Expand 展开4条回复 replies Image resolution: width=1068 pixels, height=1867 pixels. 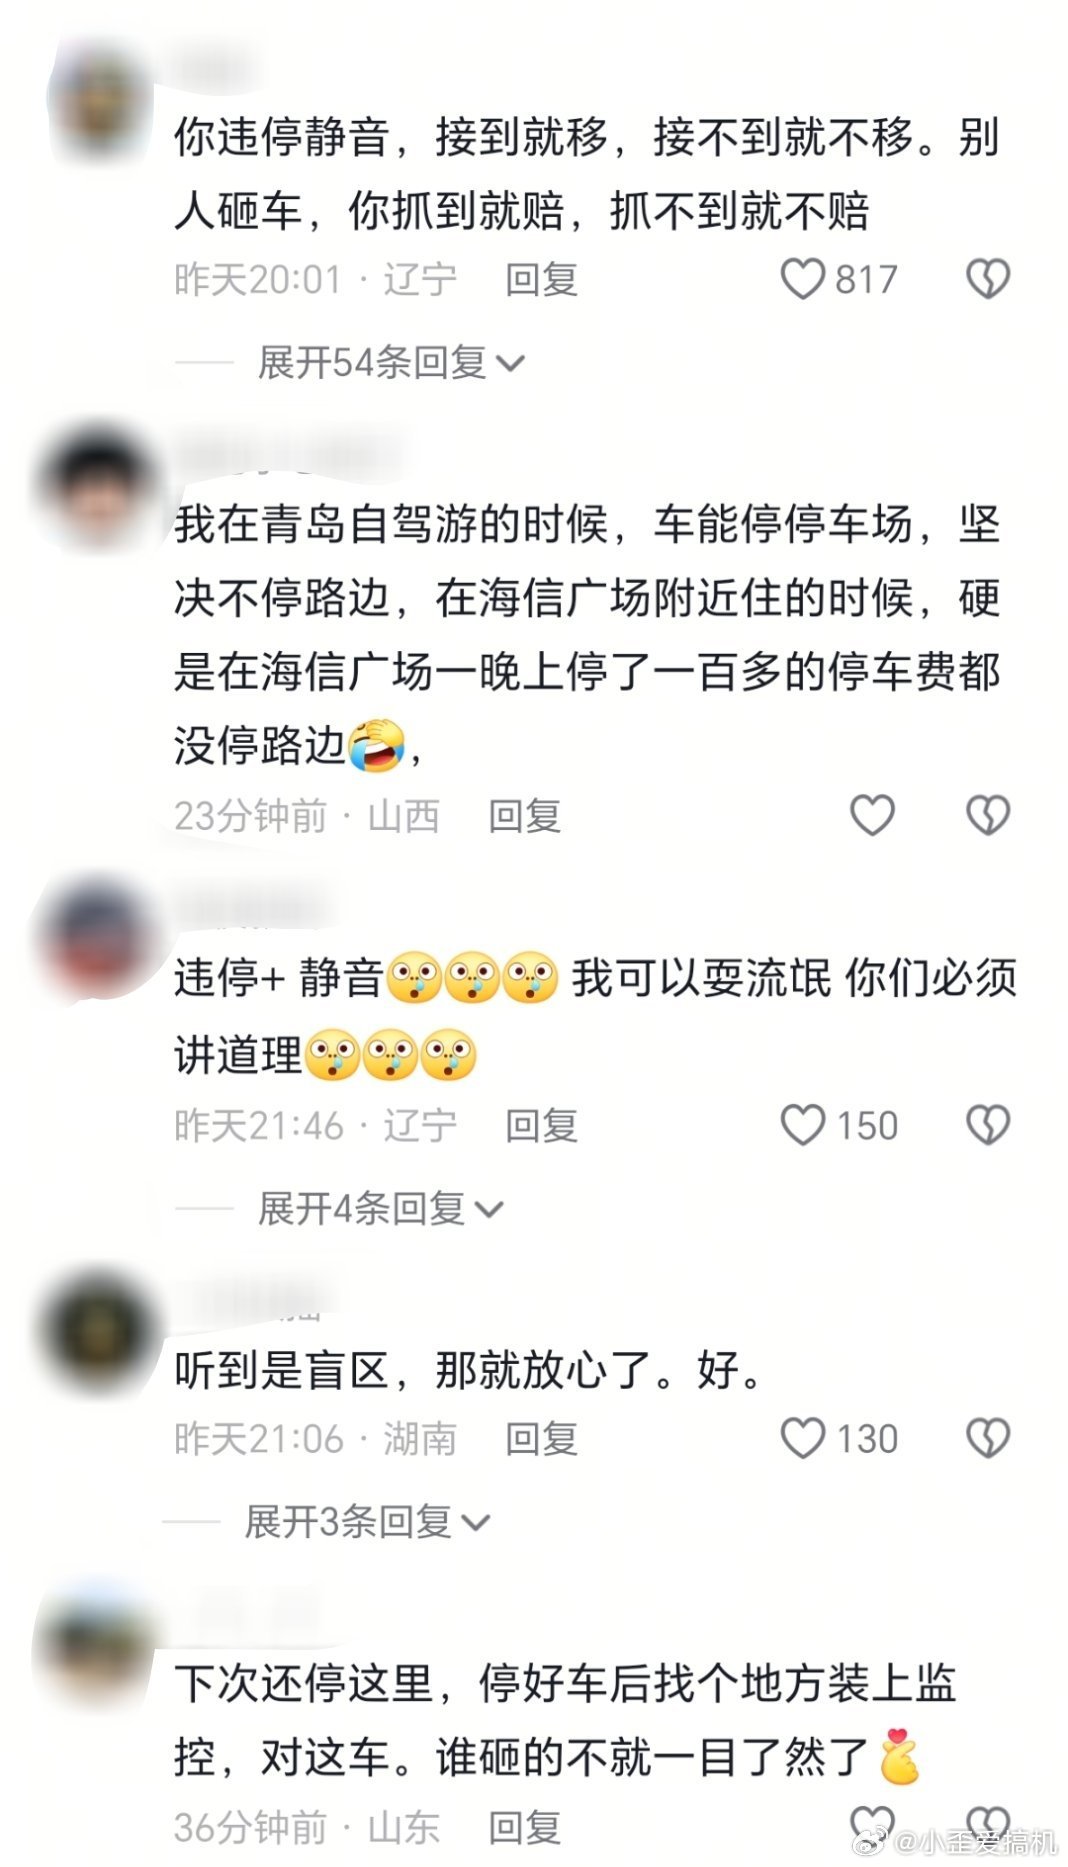(x=380, y=1209)
